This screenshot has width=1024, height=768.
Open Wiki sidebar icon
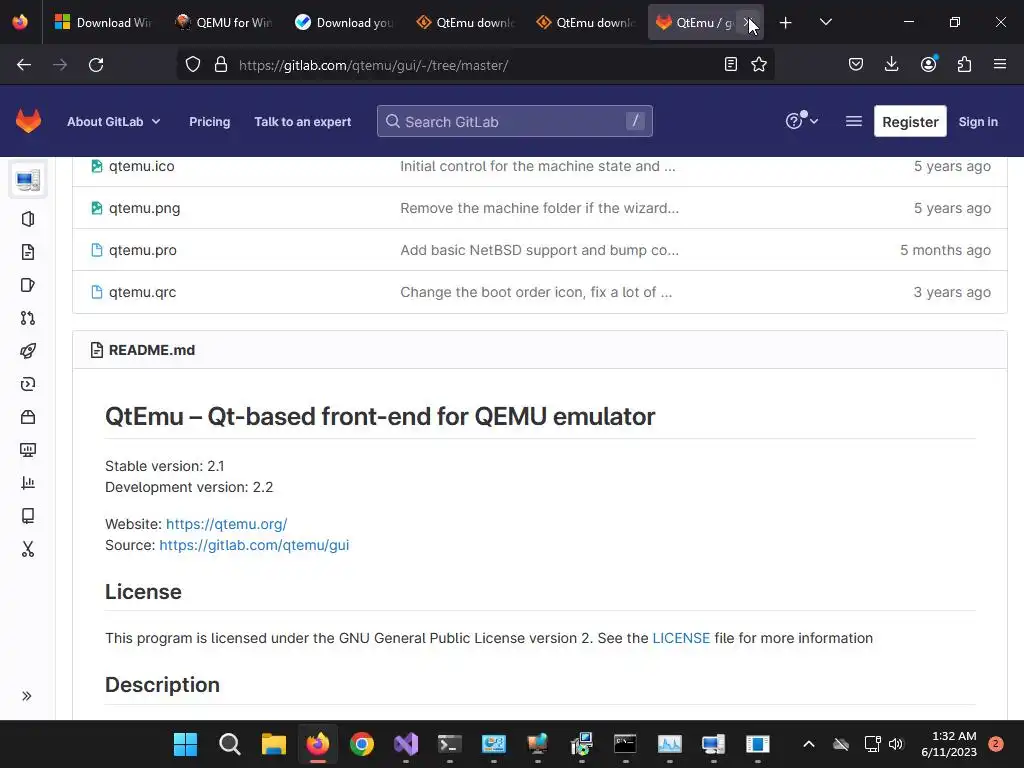click(27, 516)
